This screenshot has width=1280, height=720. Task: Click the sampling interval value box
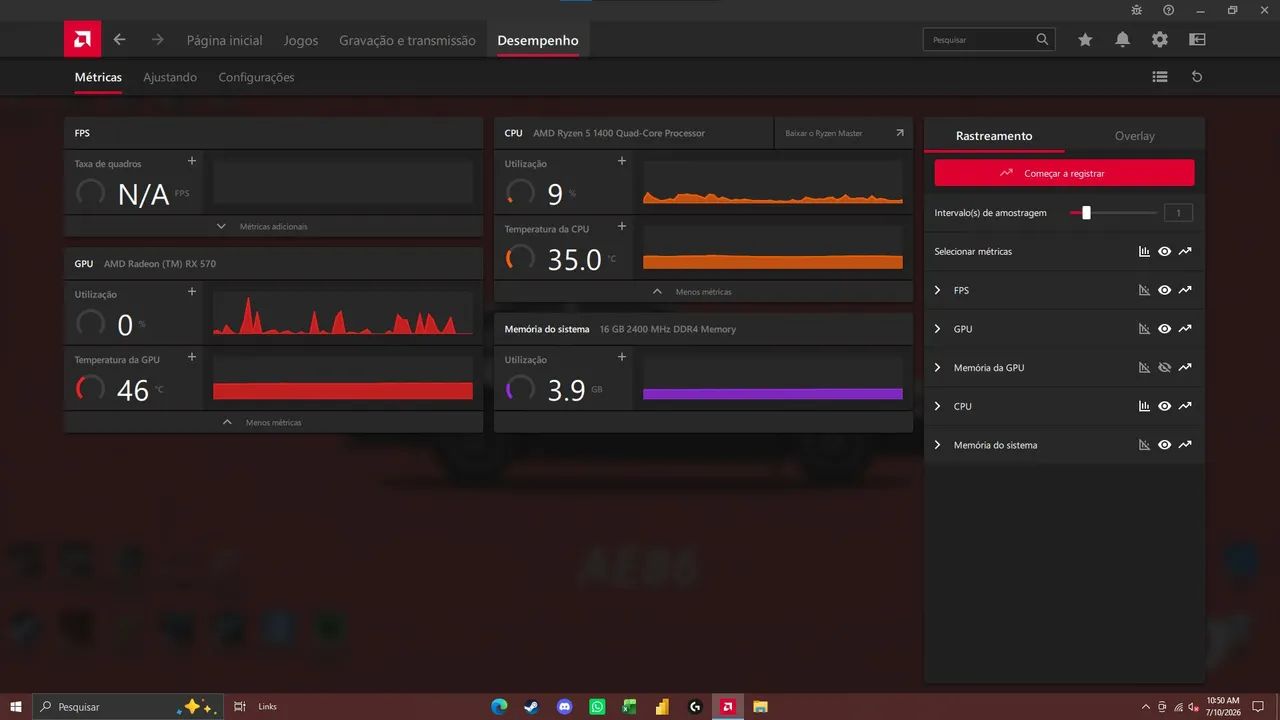[x=1178, y=213]
